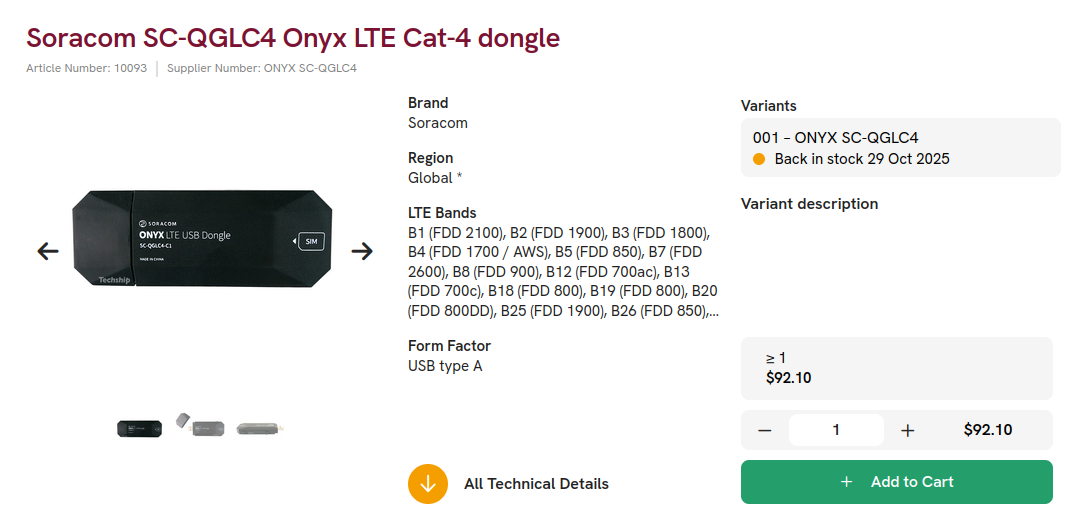Open All Technical Details link
1072x514 pixels.
pos(536,484)
